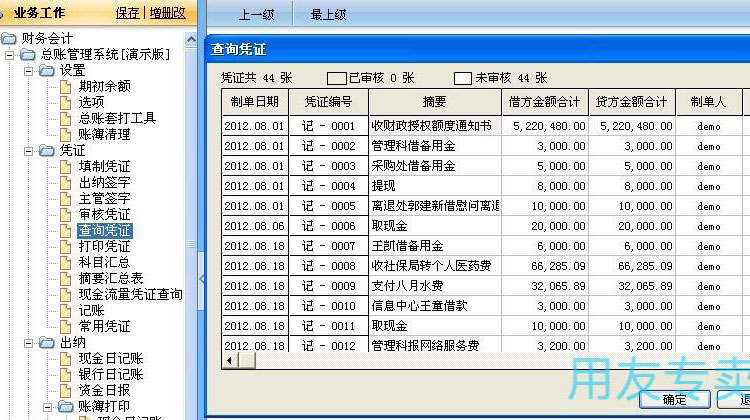Click the 记账 document icon

(66, 311)
